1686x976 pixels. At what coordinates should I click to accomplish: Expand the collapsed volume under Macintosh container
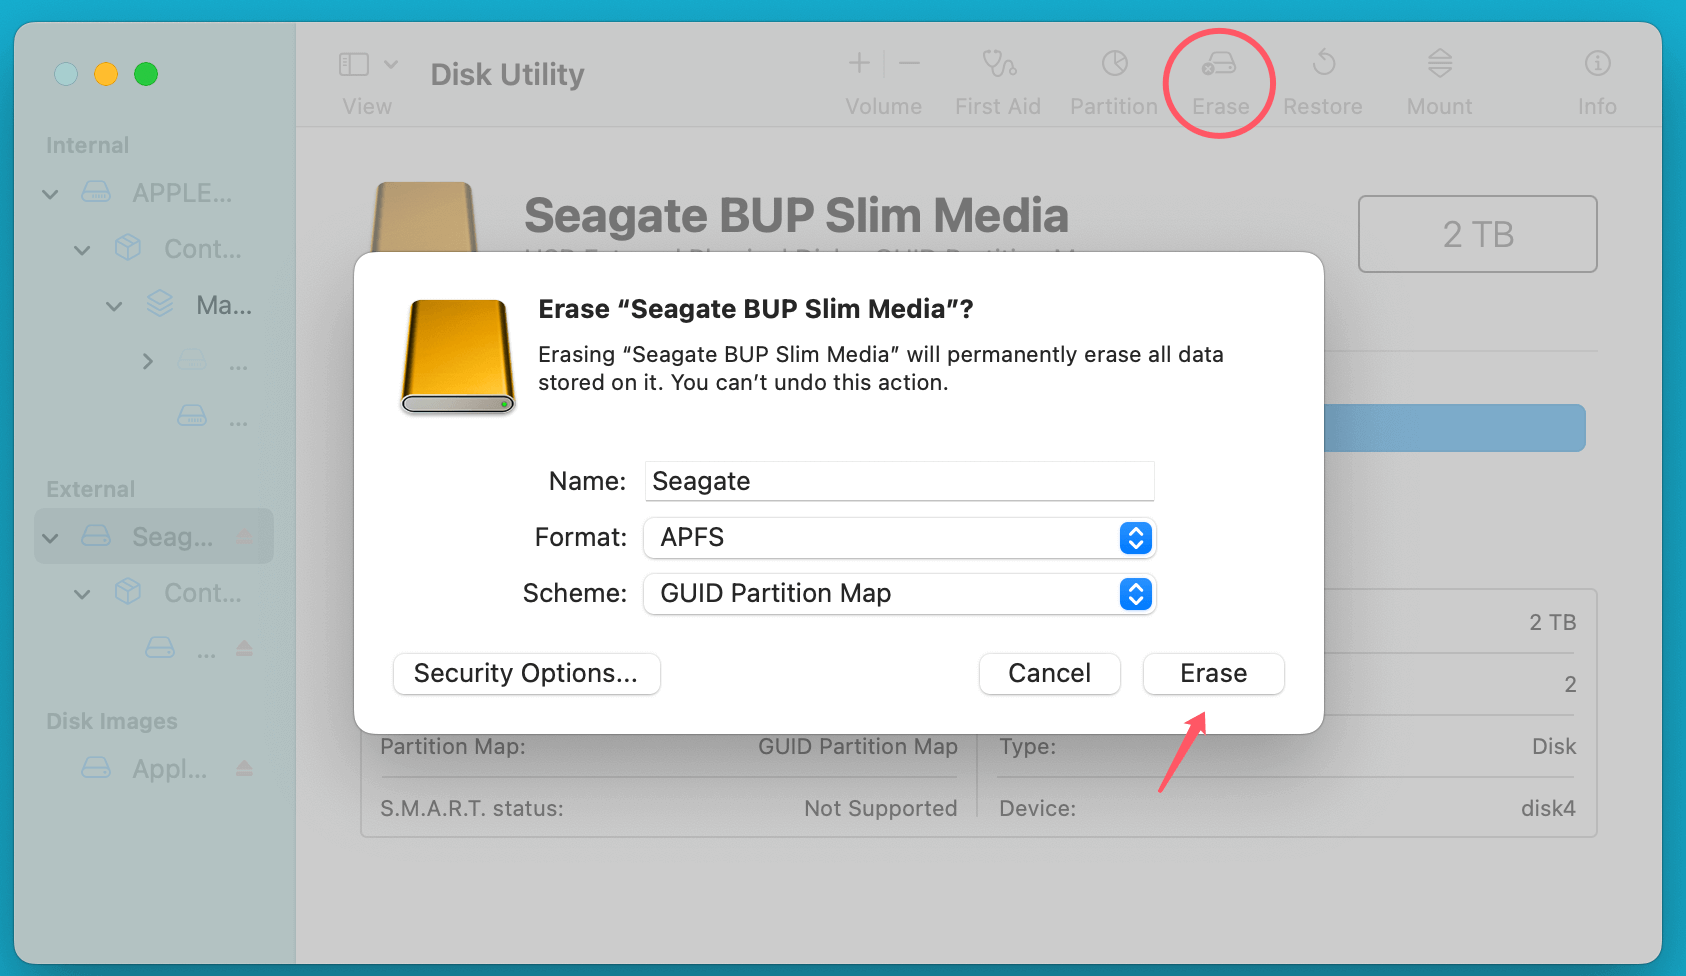tap(147, 361)
